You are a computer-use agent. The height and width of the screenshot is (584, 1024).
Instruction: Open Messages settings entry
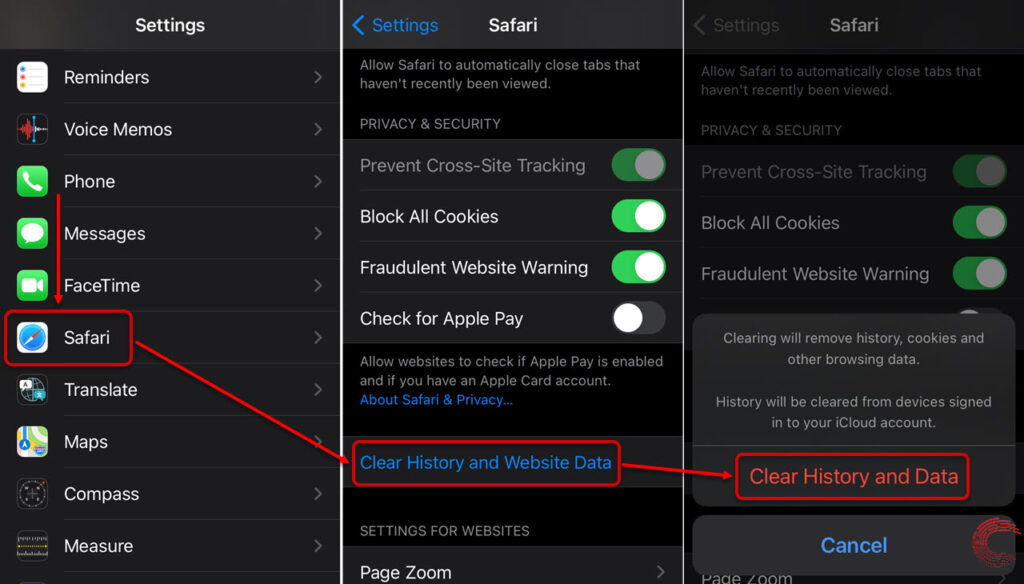point(170,233)
